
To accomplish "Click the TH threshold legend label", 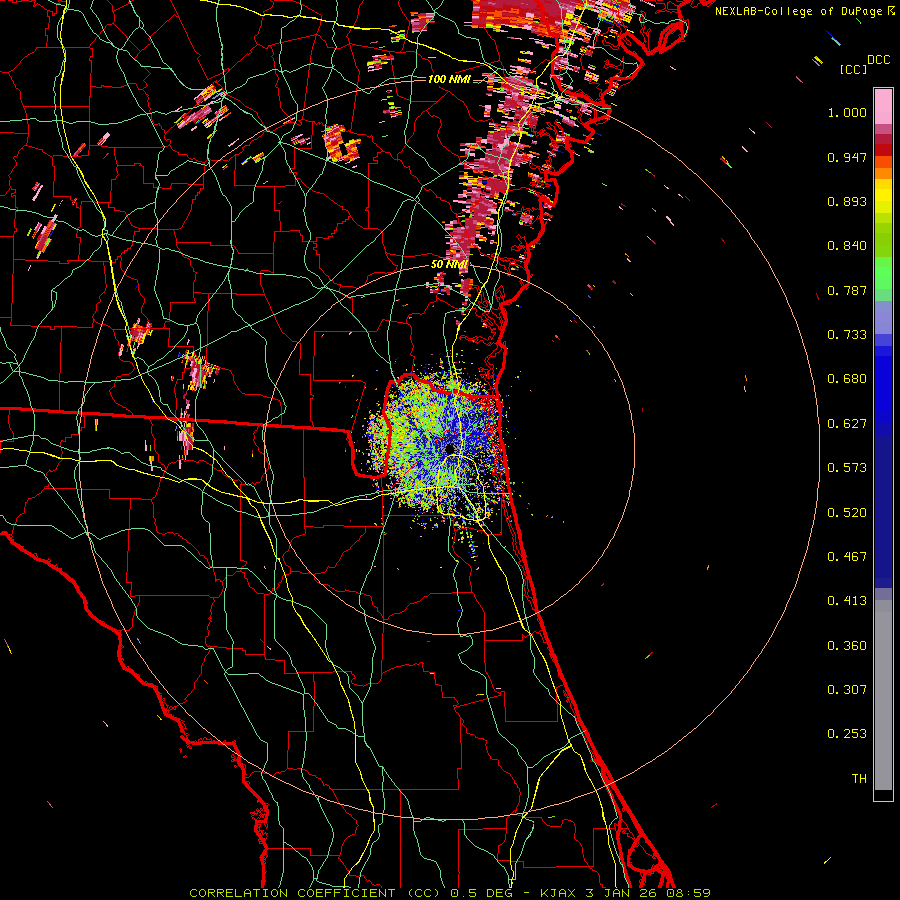I will coord(859,779).
